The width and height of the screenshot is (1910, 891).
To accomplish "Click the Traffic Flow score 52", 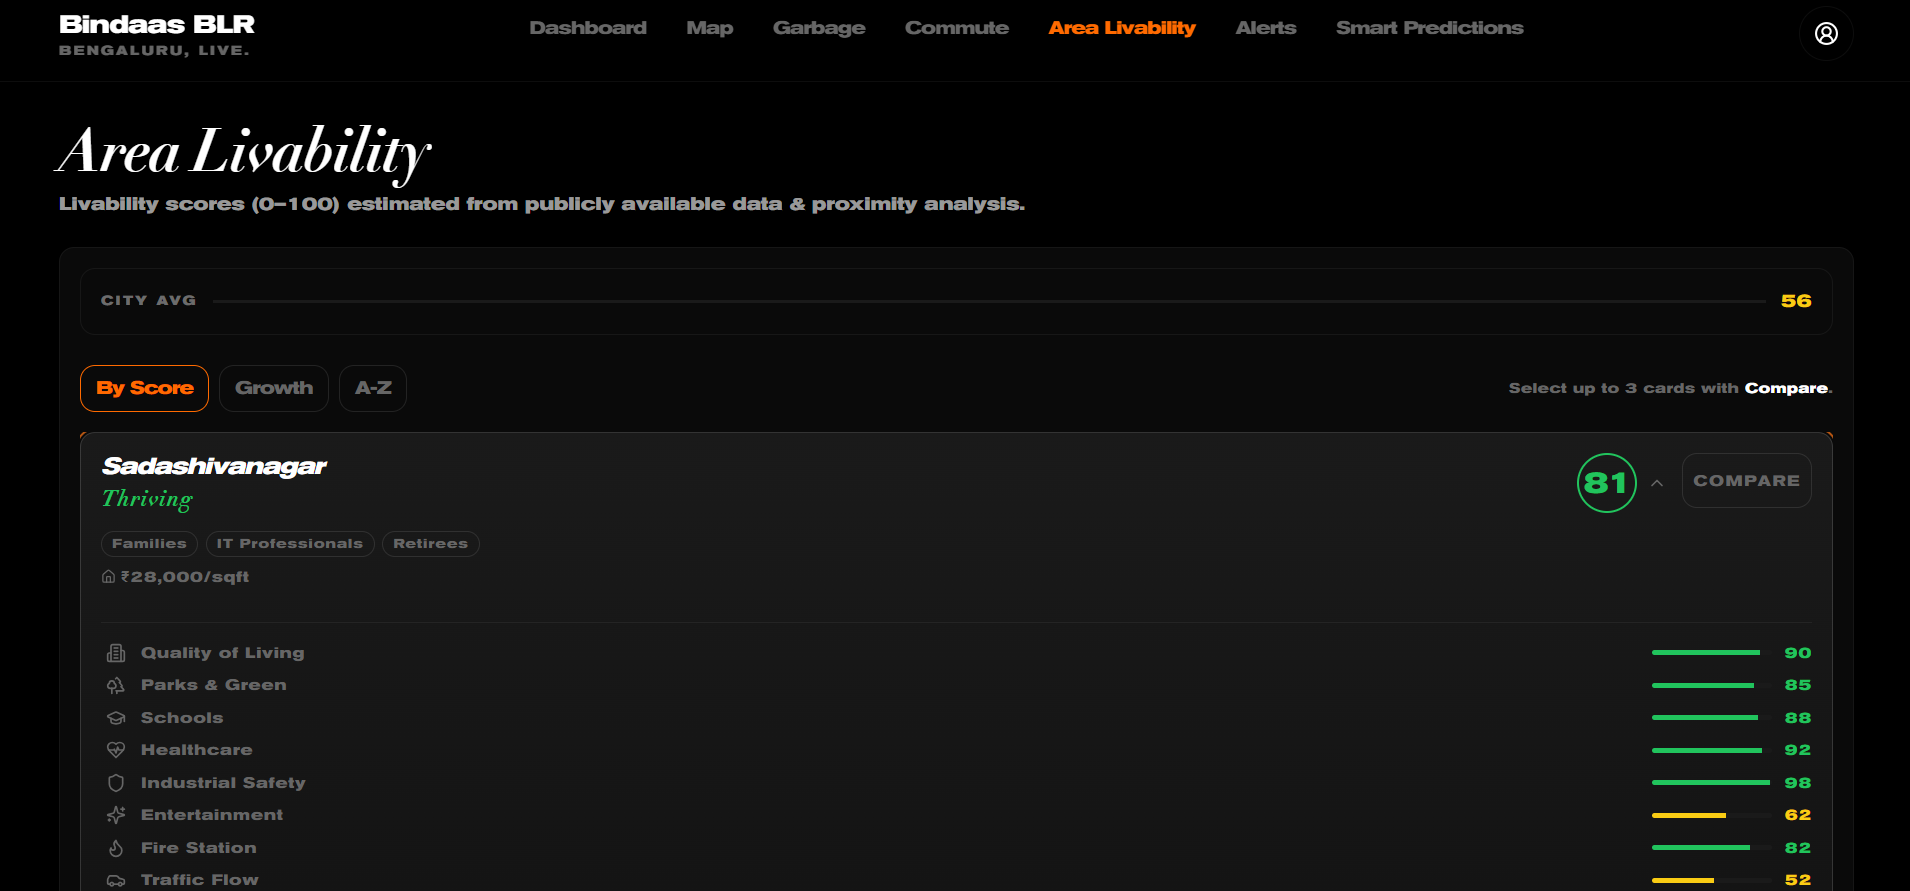I will point(1798,880).
